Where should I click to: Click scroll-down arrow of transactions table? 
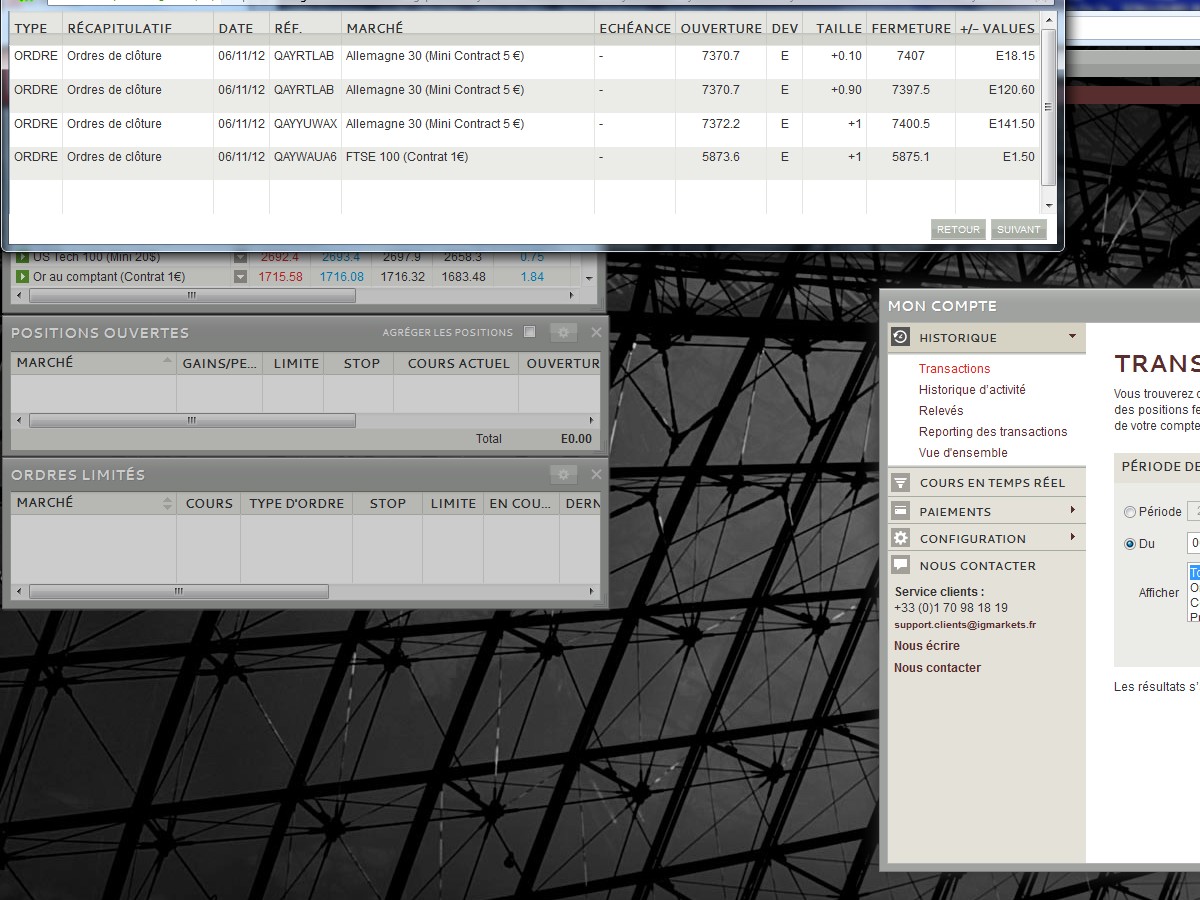1048,205
